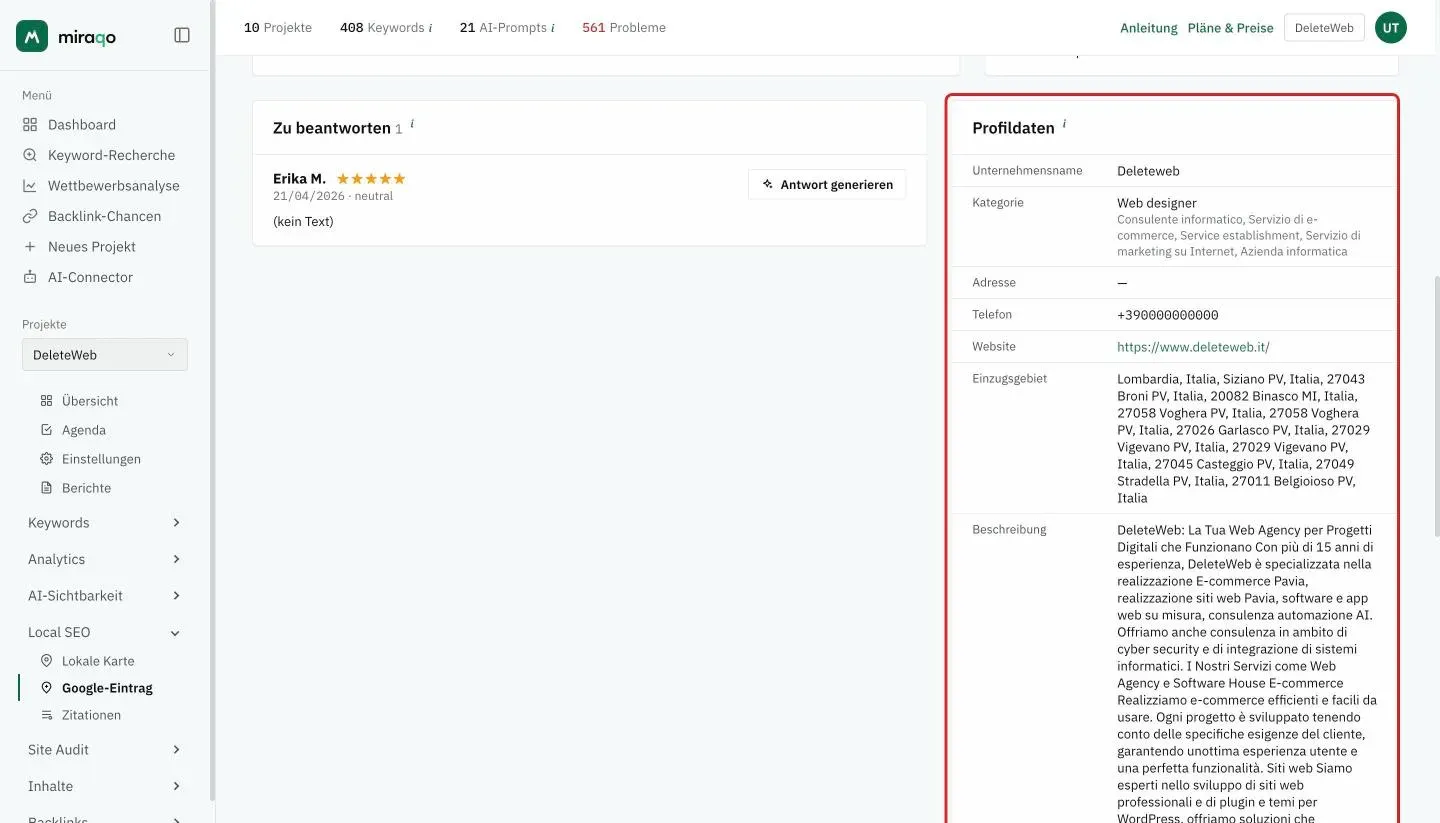Click the info icon next to Keywords count

pos(431,28)
